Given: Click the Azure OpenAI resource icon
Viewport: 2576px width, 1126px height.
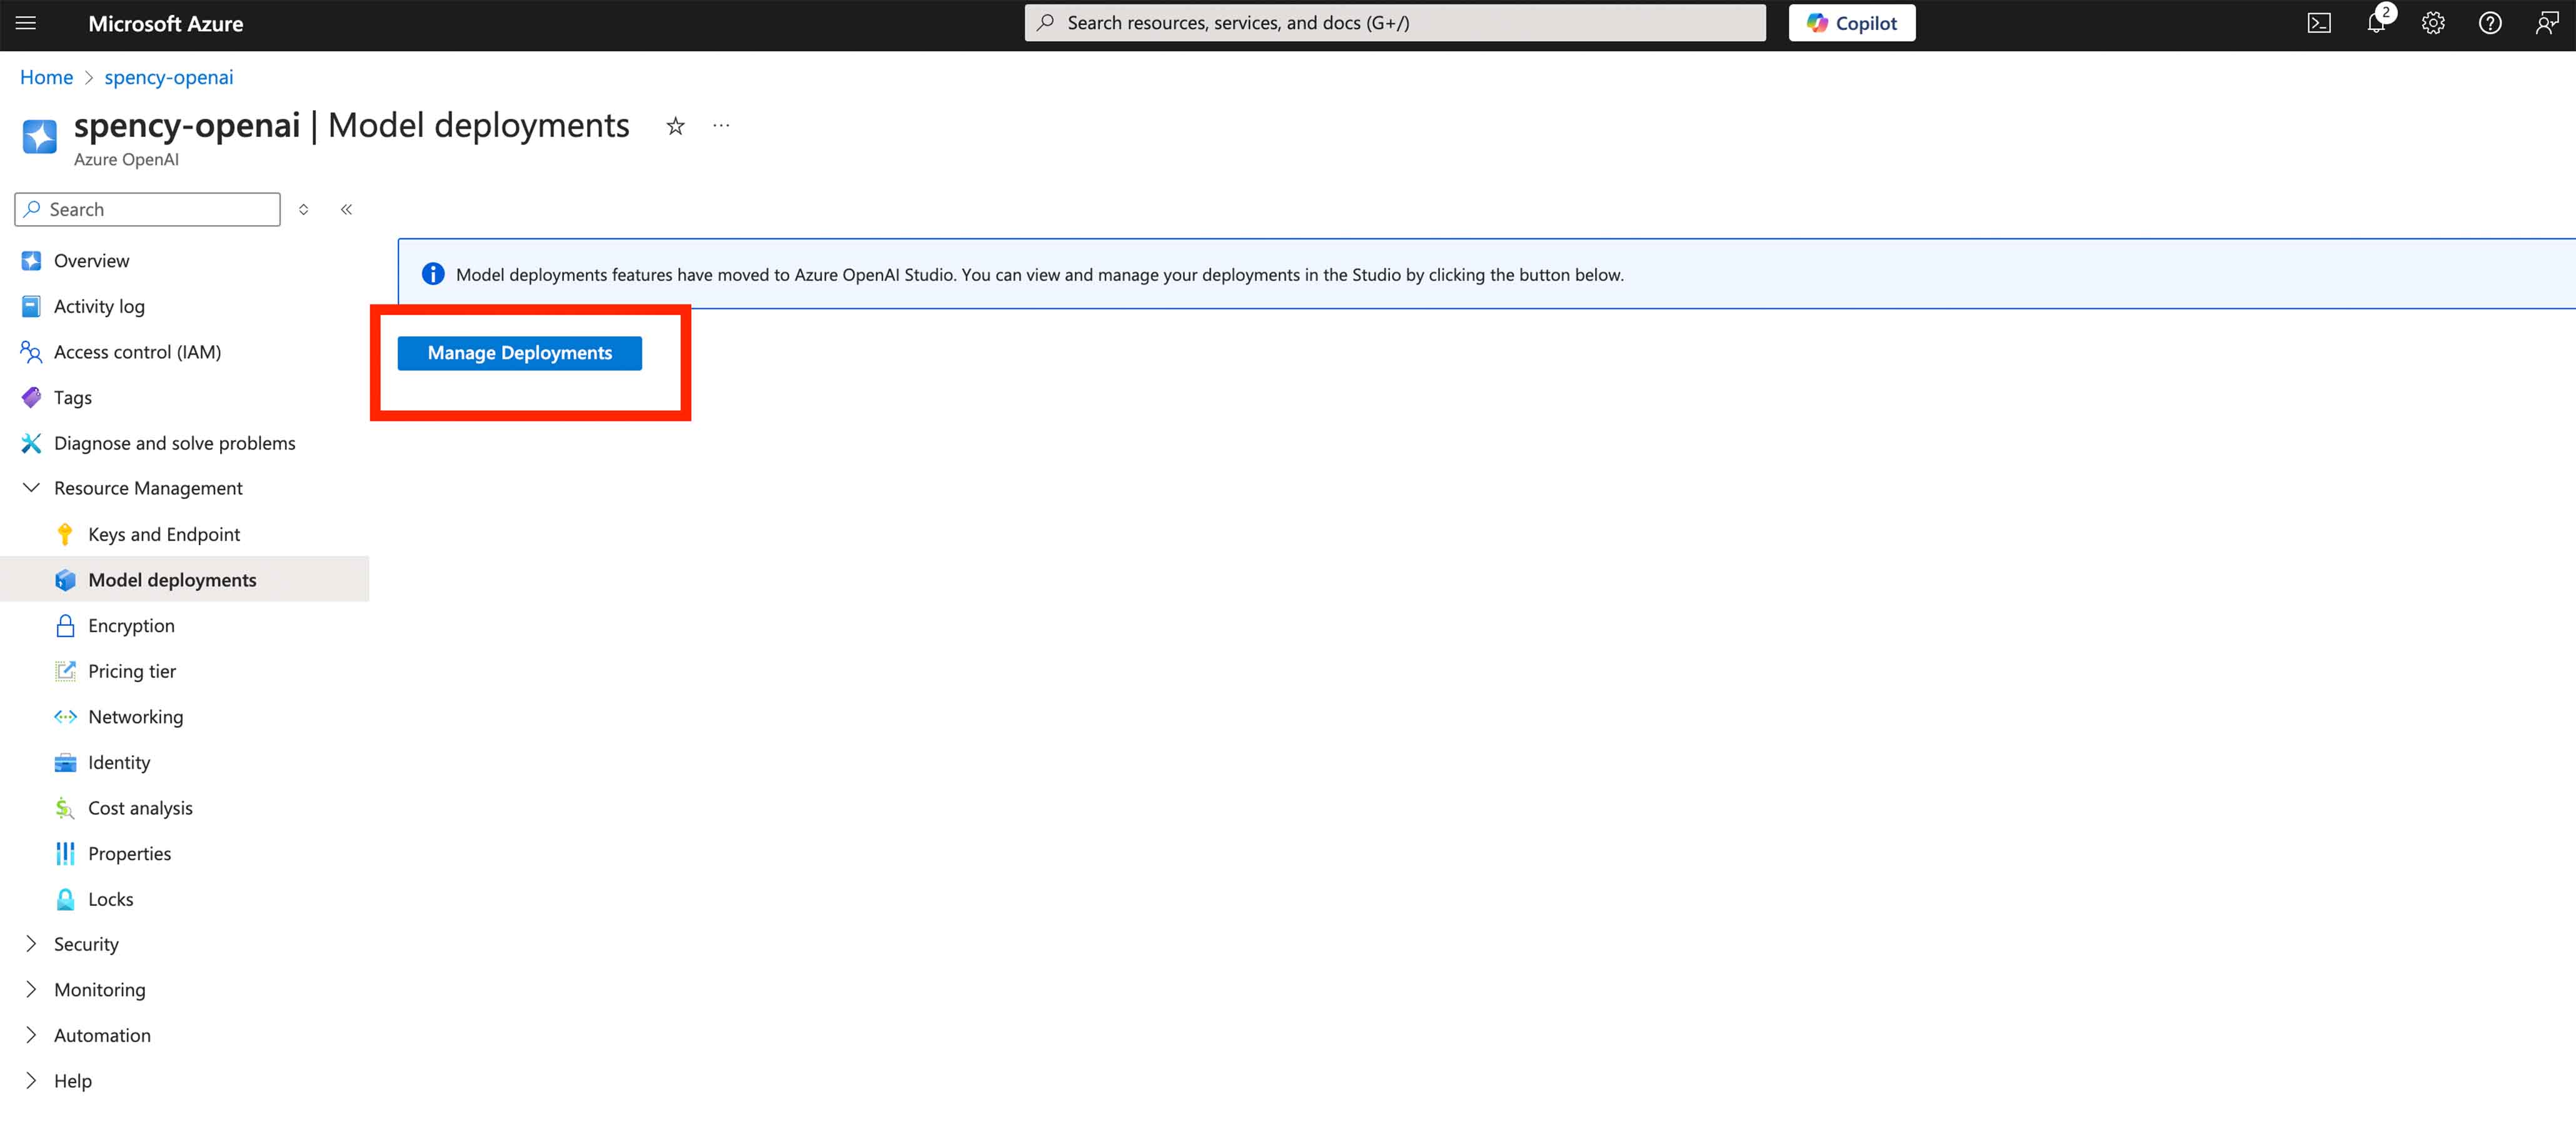Looking at the screenshot, I should click(40, 137).
